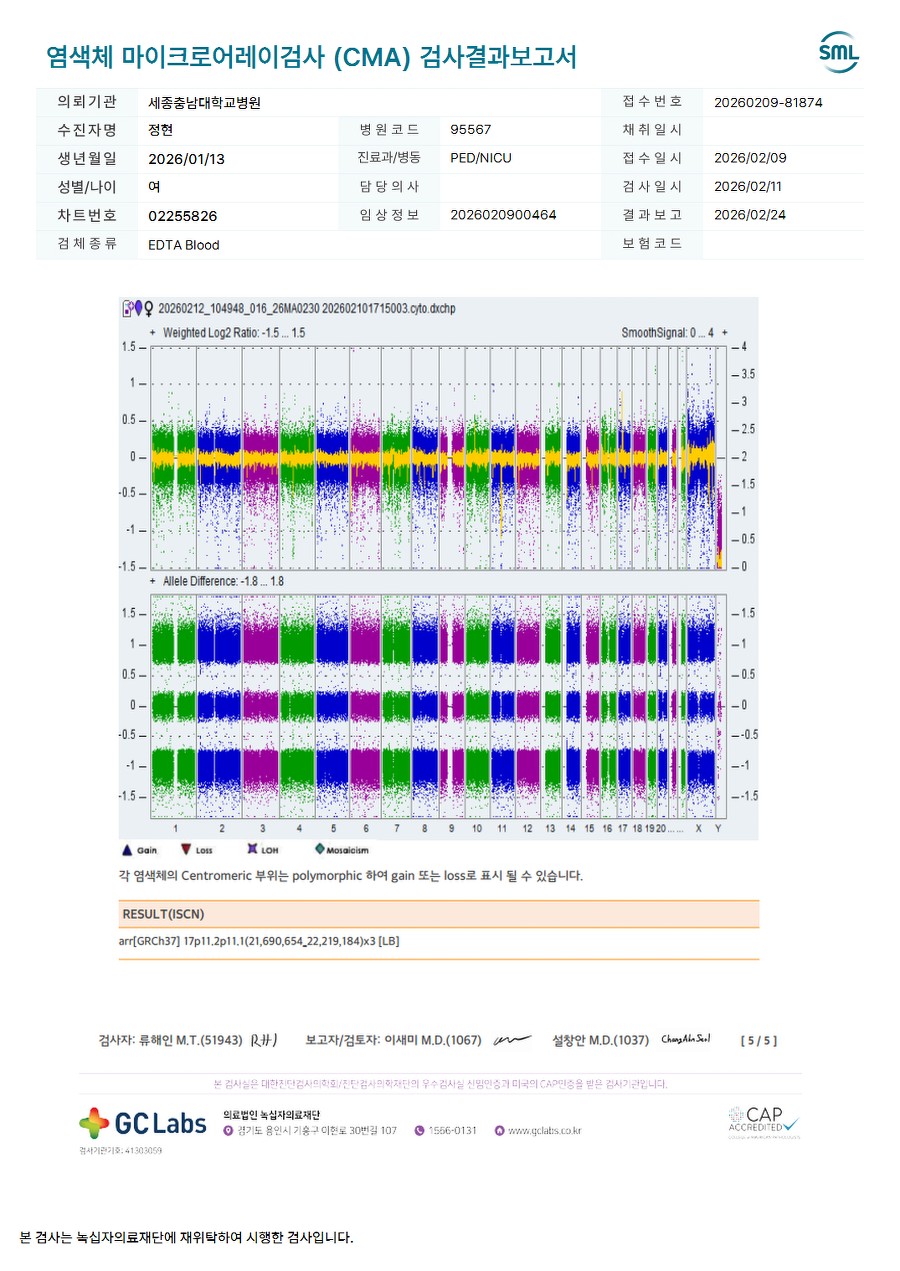Click the Chang Ahn Seol signature

(x=684, y=1040)
